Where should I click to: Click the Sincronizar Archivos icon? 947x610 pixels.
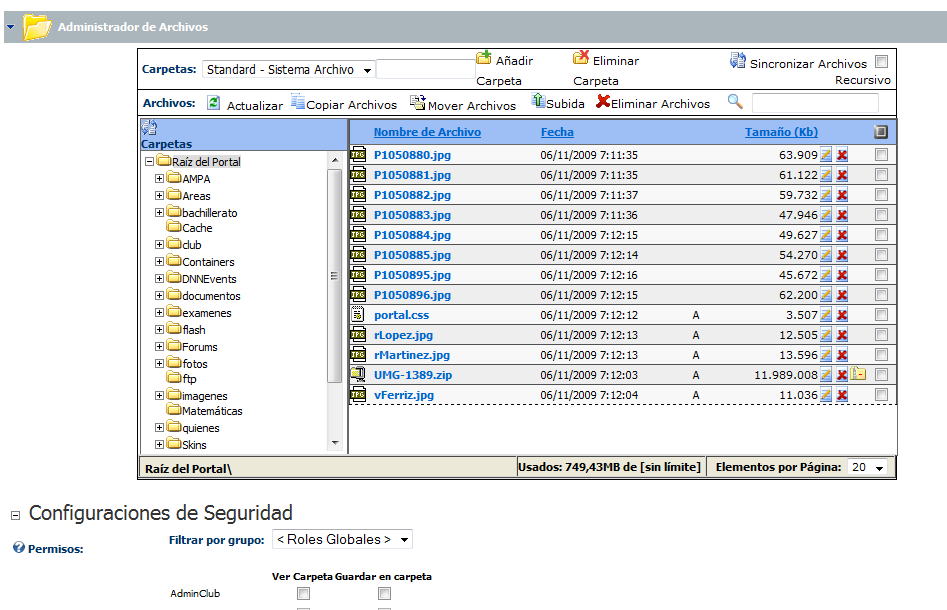click(x=737, y=60)
